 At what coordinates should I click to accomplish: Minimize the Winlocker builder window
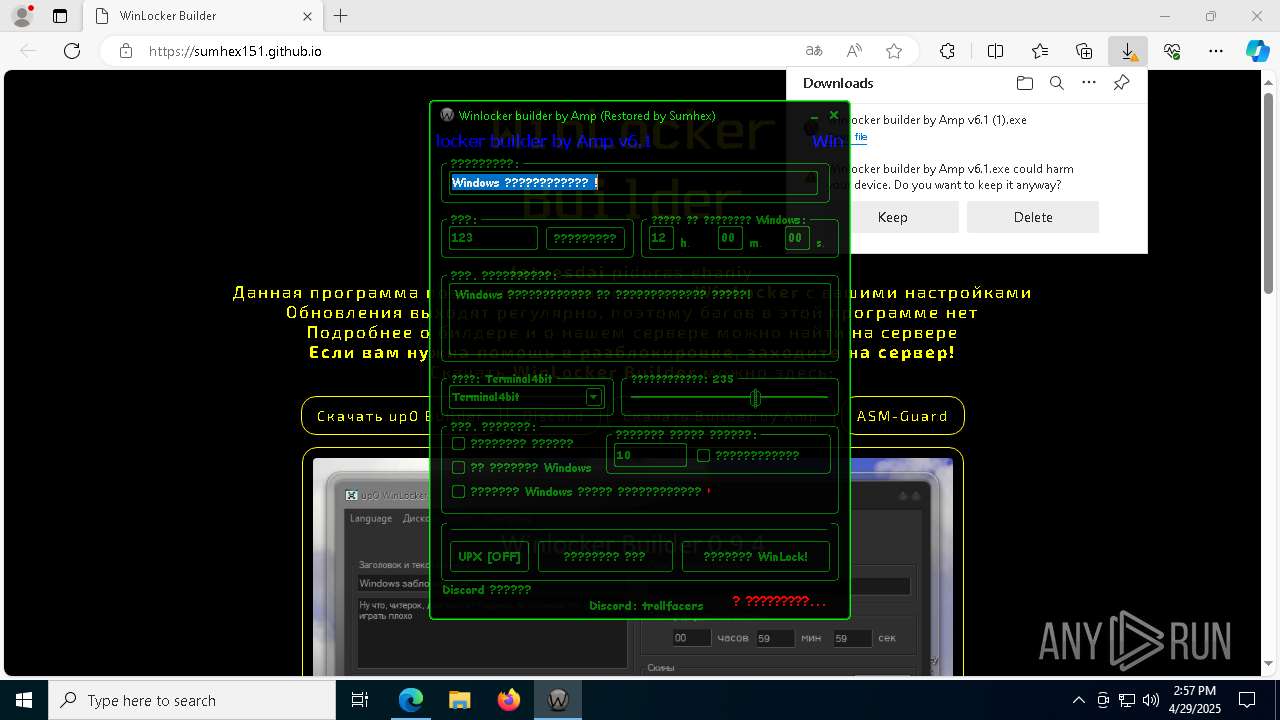[815, 117]
